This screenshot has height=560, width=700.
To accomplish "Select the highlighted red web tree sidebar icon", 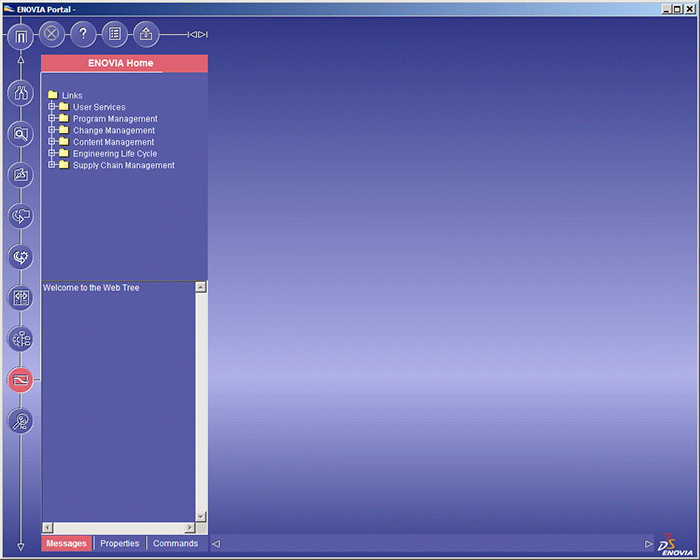I will (21, 380).
